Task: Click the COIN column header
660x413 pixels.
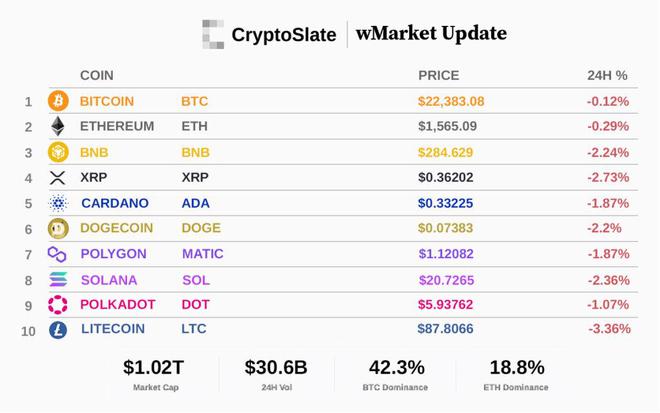Action: (97, 75)
